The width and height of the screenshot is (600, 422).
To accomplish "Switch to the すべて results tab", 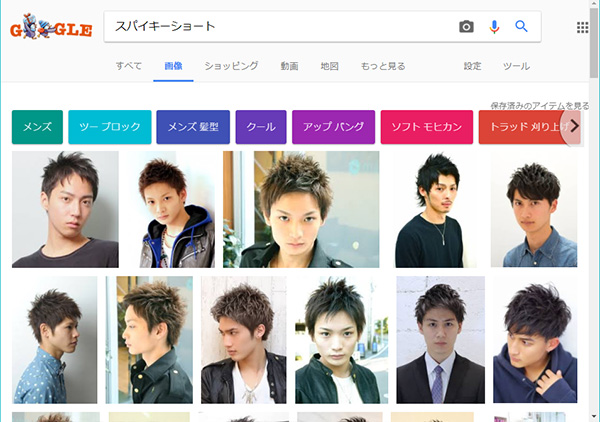I will pos(128,66).
